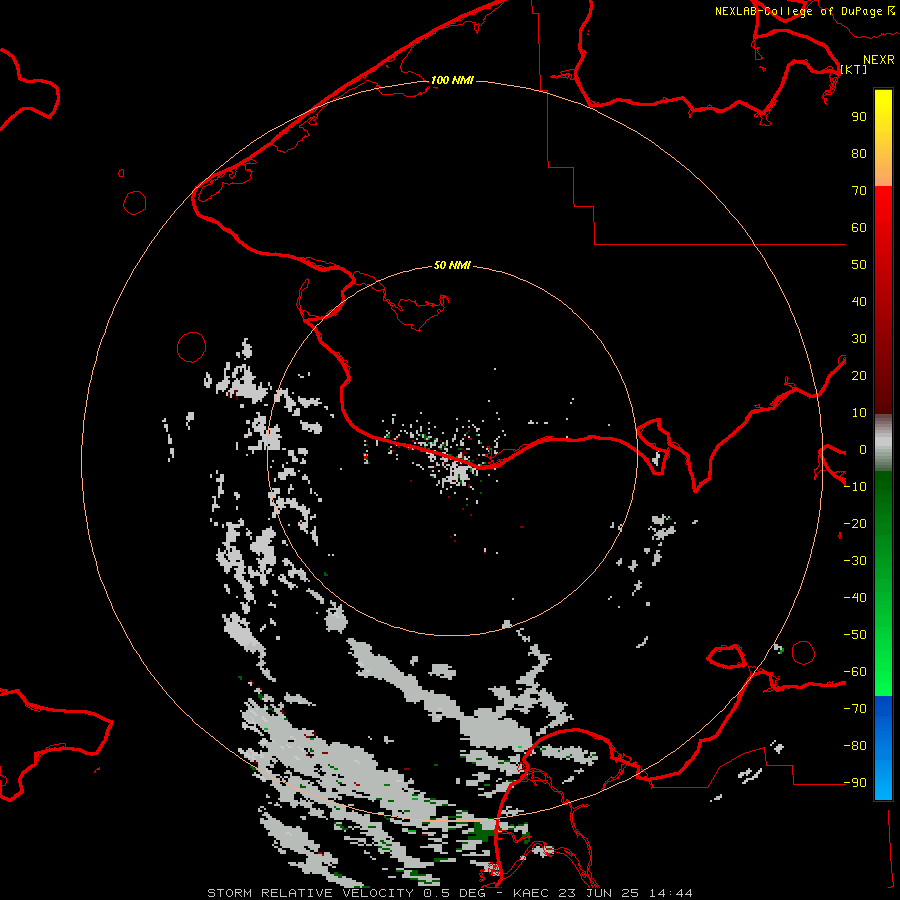Click the -30 value on the velocity scale
Screen dimensions: 900x900
(855, 561)
